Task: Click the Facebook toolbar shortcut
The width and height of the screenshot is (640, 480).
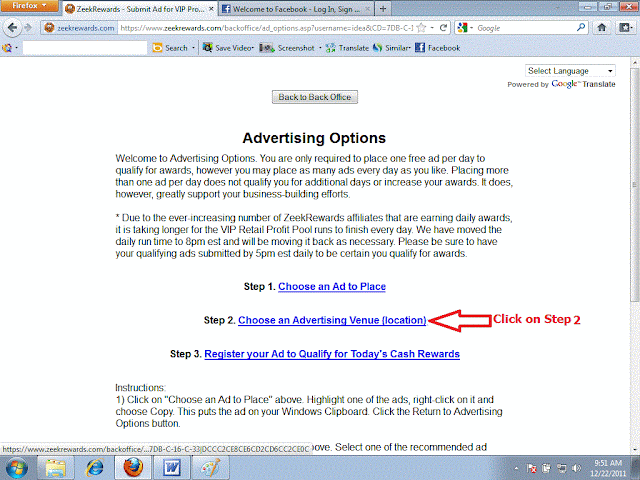Action: coord(438,48)
